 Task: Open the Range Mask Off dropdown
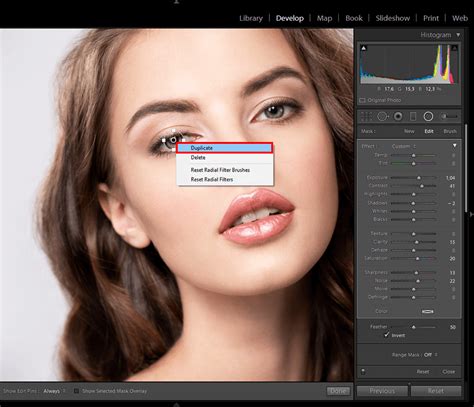pyautogui.click(x=430, y=355)
